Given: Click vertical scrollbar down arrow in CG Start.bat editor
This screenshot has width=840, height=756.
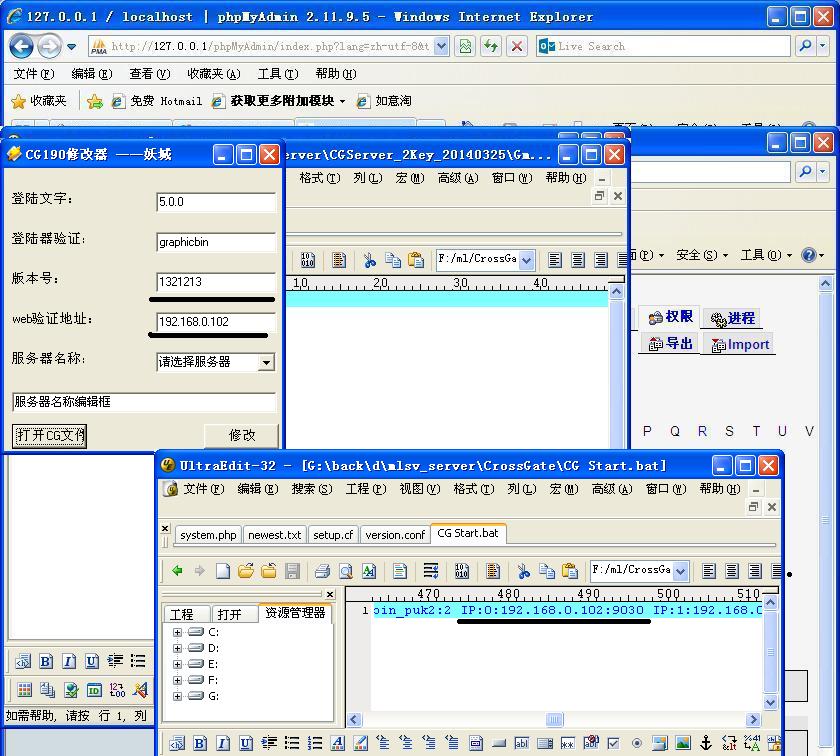Looking at the screenshot, I should 770,702.
